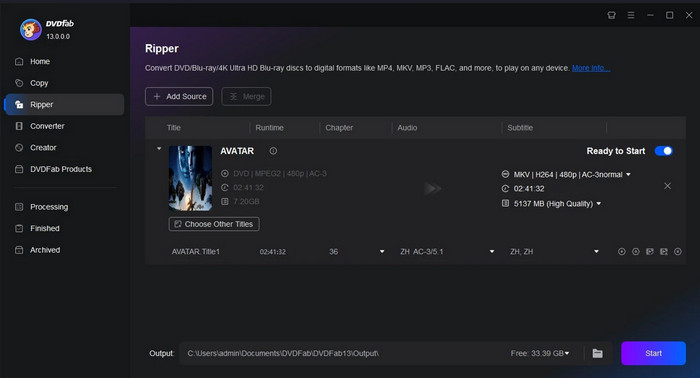Go to Home in sidebar
700x378 pixels.
coord(40,61)
